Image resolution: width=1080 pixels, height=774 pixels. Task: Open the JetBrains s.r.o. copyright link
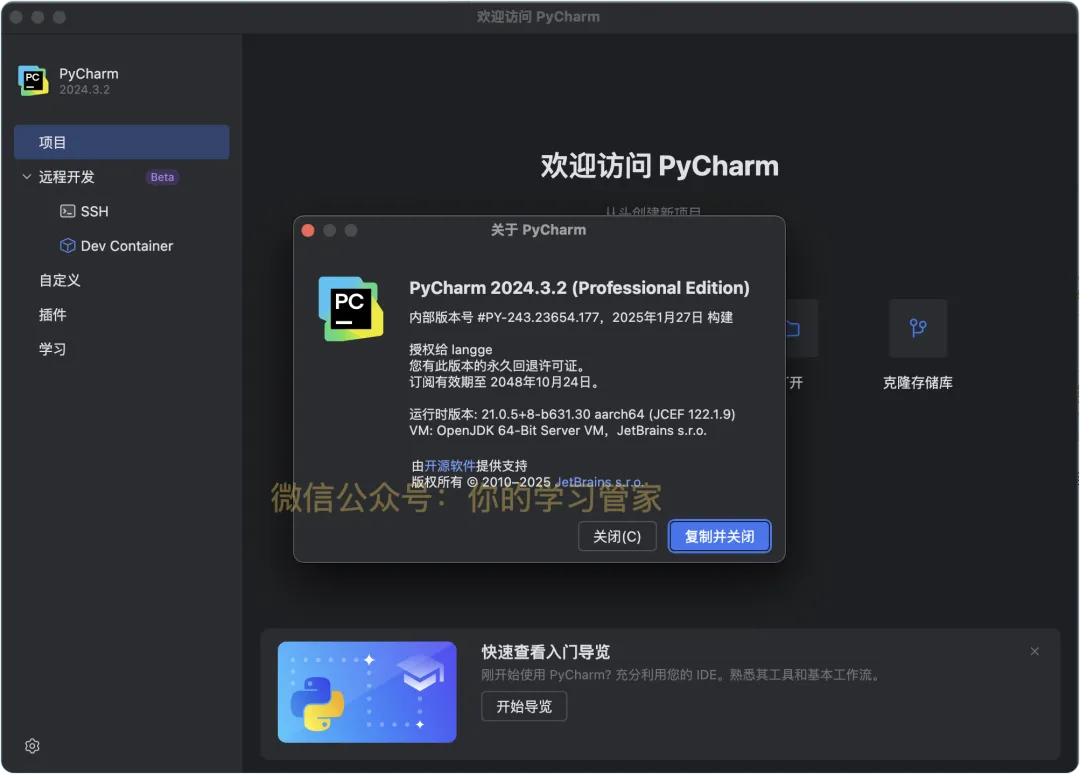(599, 482)
